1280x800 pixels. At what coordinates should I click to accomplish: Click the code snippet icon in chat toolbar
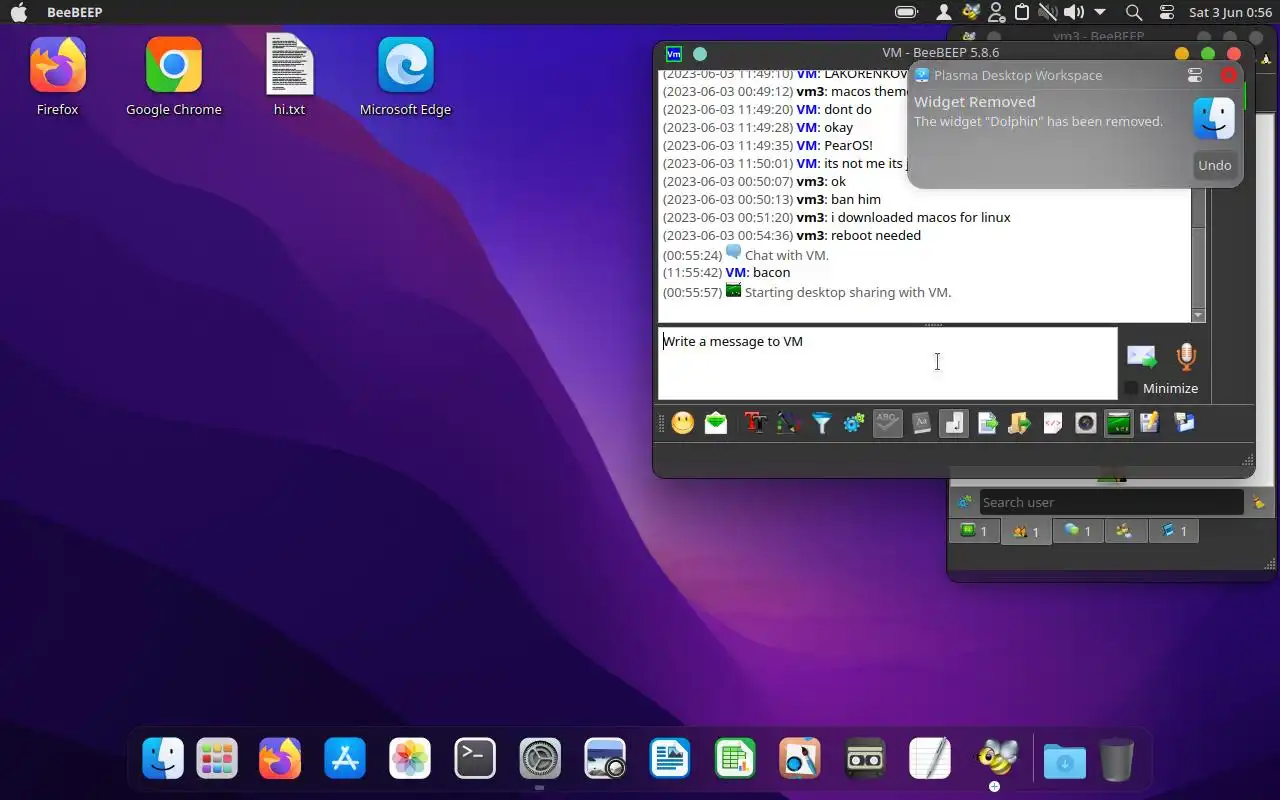click(x=1052, y=423)
